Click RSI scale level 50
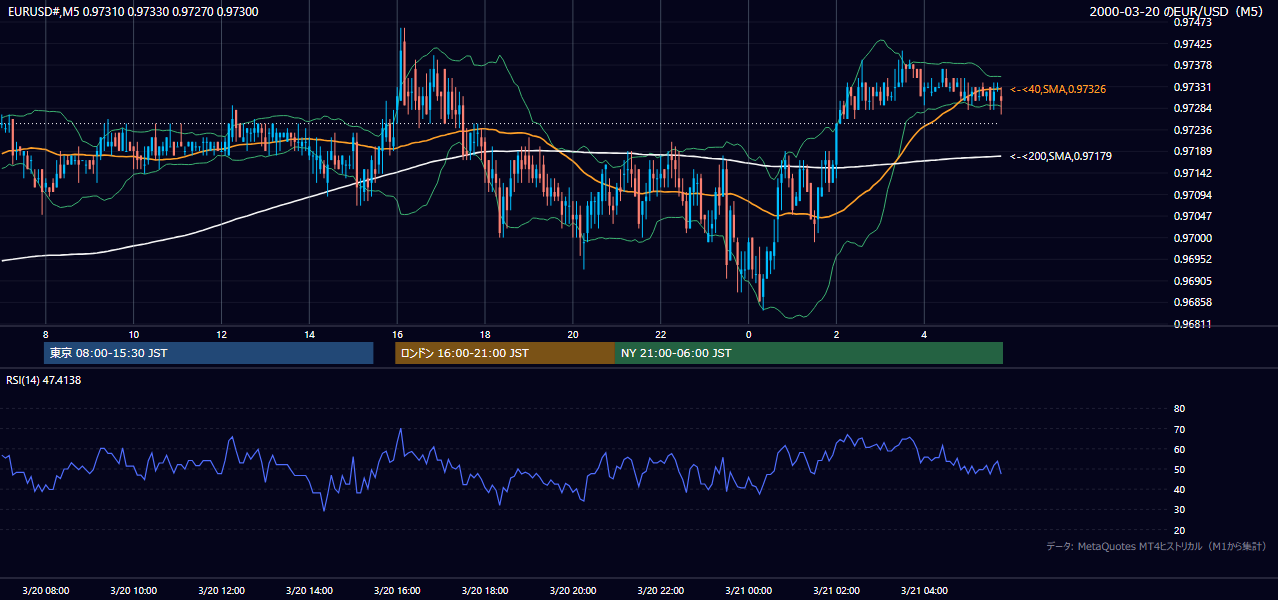Image resolution: width=1278 pixels, height=600 pixels. [x=1179, y=469]
